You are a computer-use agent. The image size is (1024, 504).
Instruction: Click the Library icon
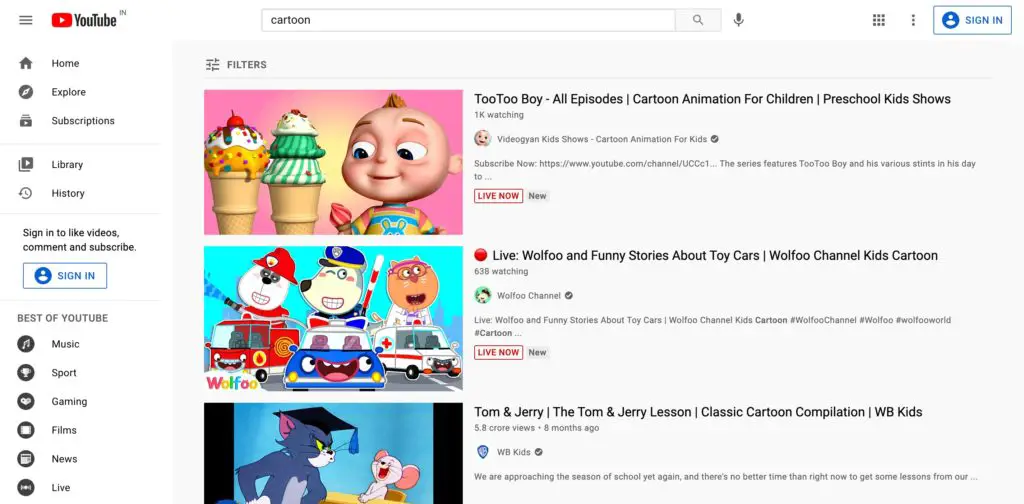click(25, 165)
